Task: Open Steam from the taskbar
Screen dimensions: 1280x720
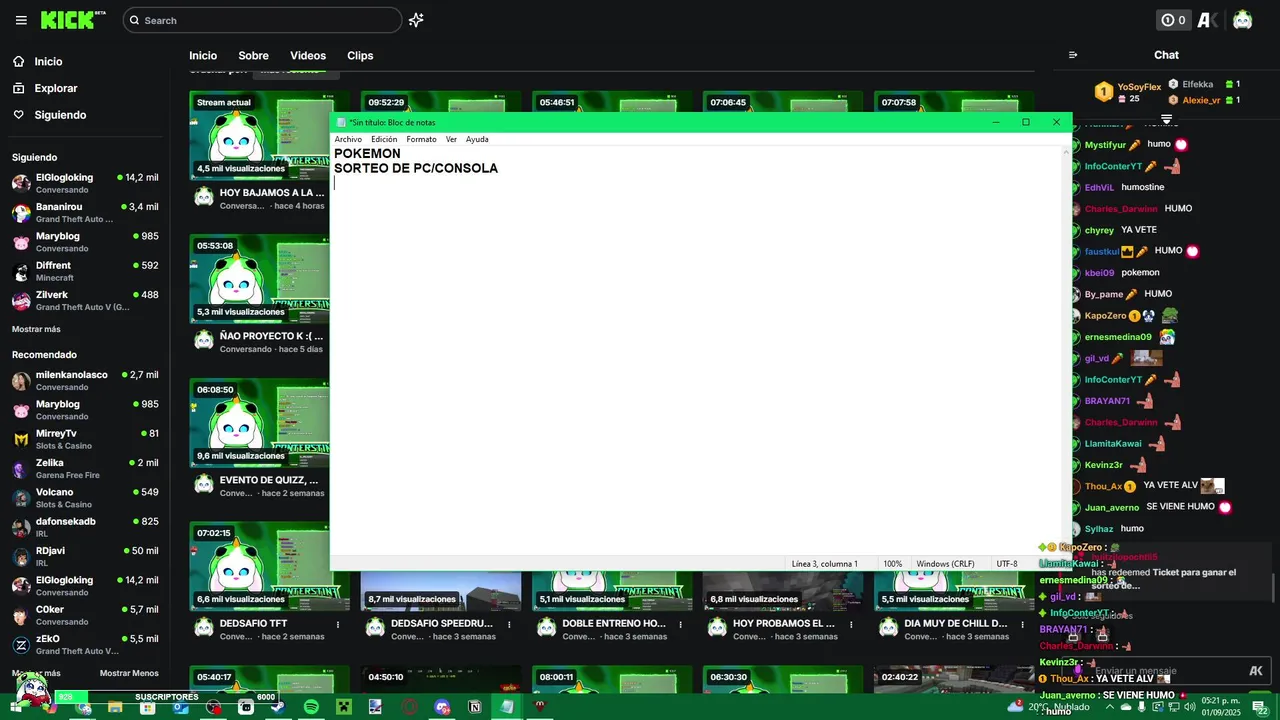Action: (x=277, y=707)
